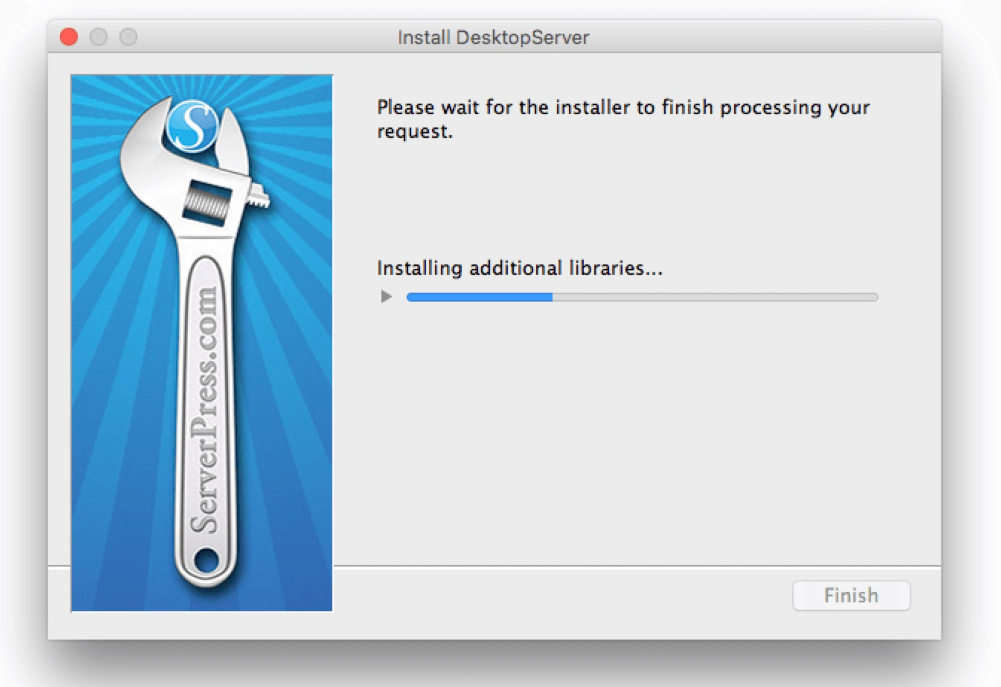The height and width of the screenshot is (687, 1001).
Task: Expand the installer details disclosure triangle
Action: pyautogui.click(x=386, y=297)
